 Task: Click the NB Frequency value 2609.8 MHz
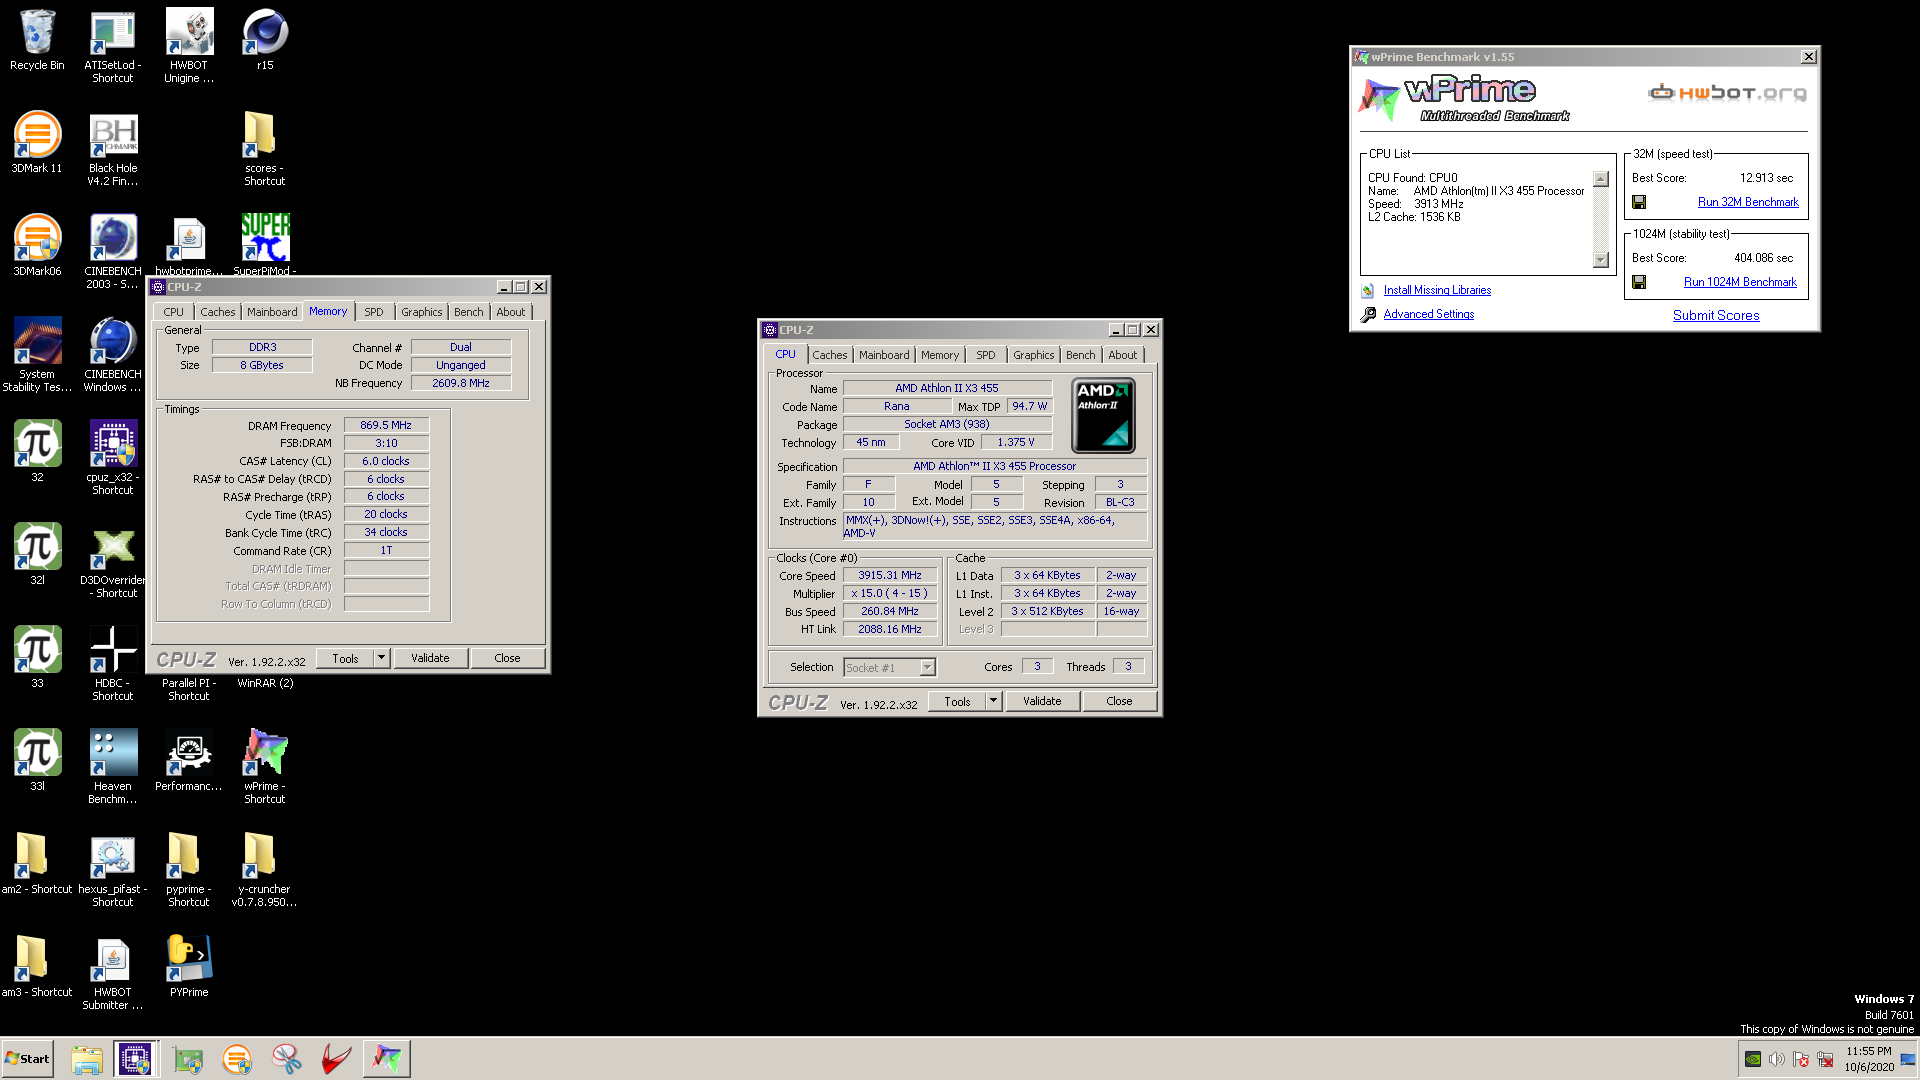point(461,383)
